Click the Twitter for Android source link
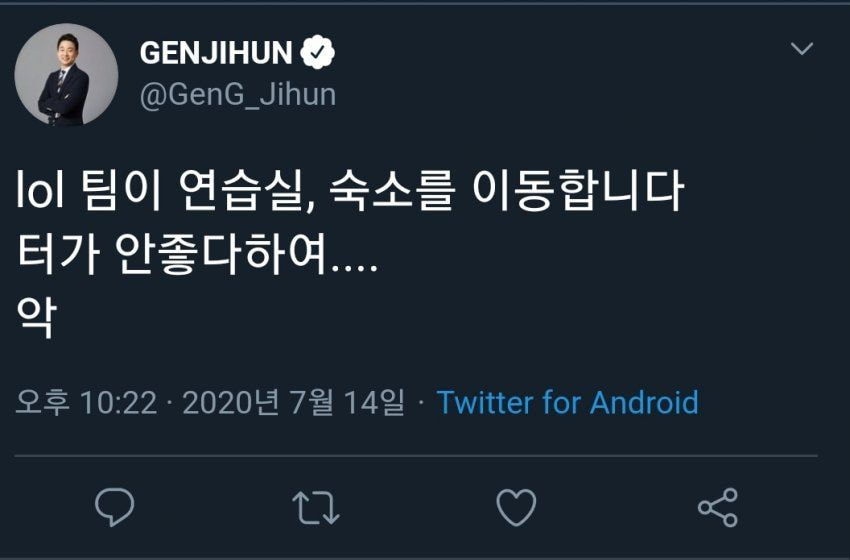 (567, 403)
